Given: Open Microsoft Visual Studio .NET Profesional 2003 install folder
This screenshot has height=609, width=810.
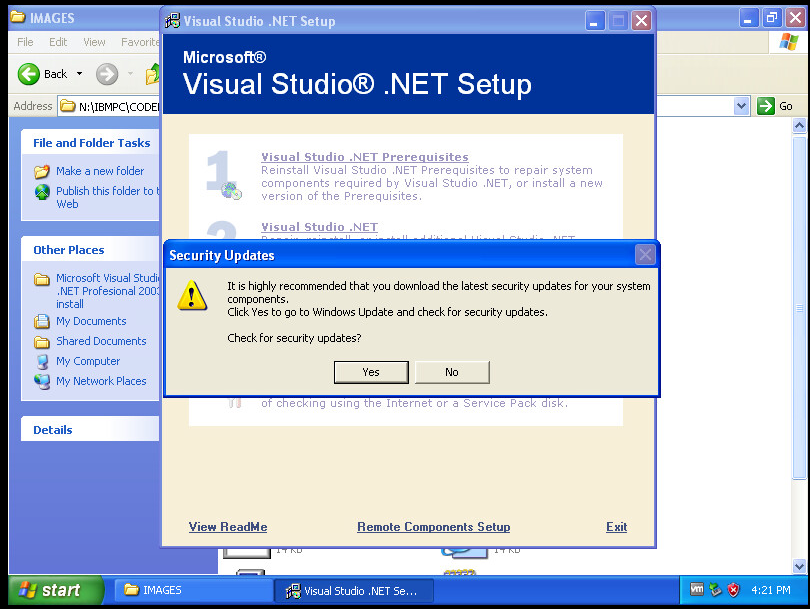Looking at the screenshot, I should point(107,291).
